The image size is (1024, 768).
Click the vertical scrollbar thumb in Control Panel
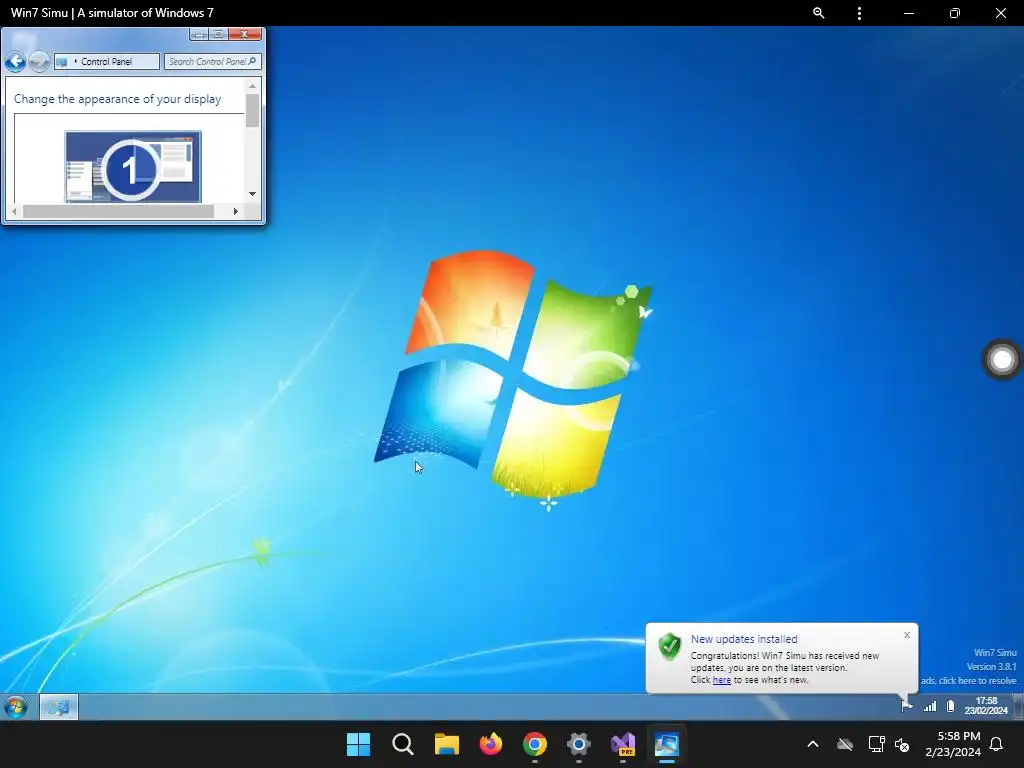pyautogui.click(x=252, y=110)
